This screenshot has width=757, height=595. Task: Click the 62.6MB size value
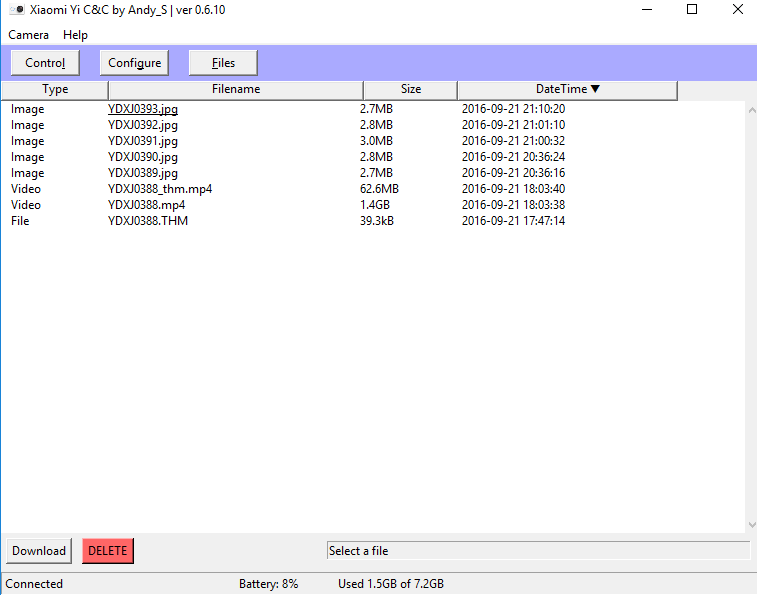tap(379, 189)
